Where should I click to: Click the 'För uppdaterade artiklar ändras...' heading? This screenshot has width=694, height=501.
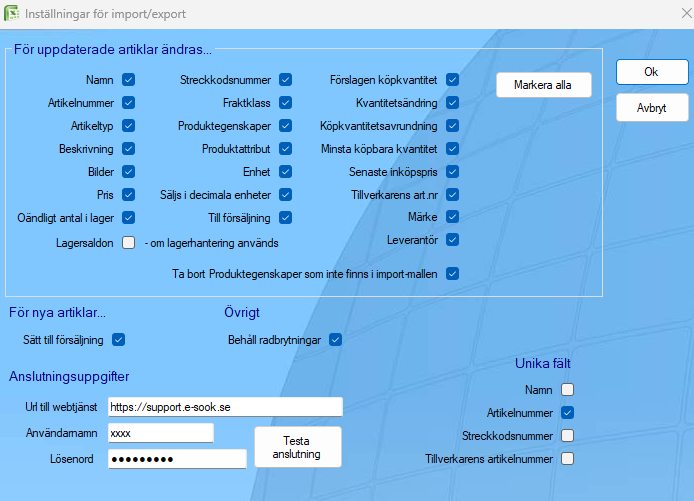(x=113, y=49)
